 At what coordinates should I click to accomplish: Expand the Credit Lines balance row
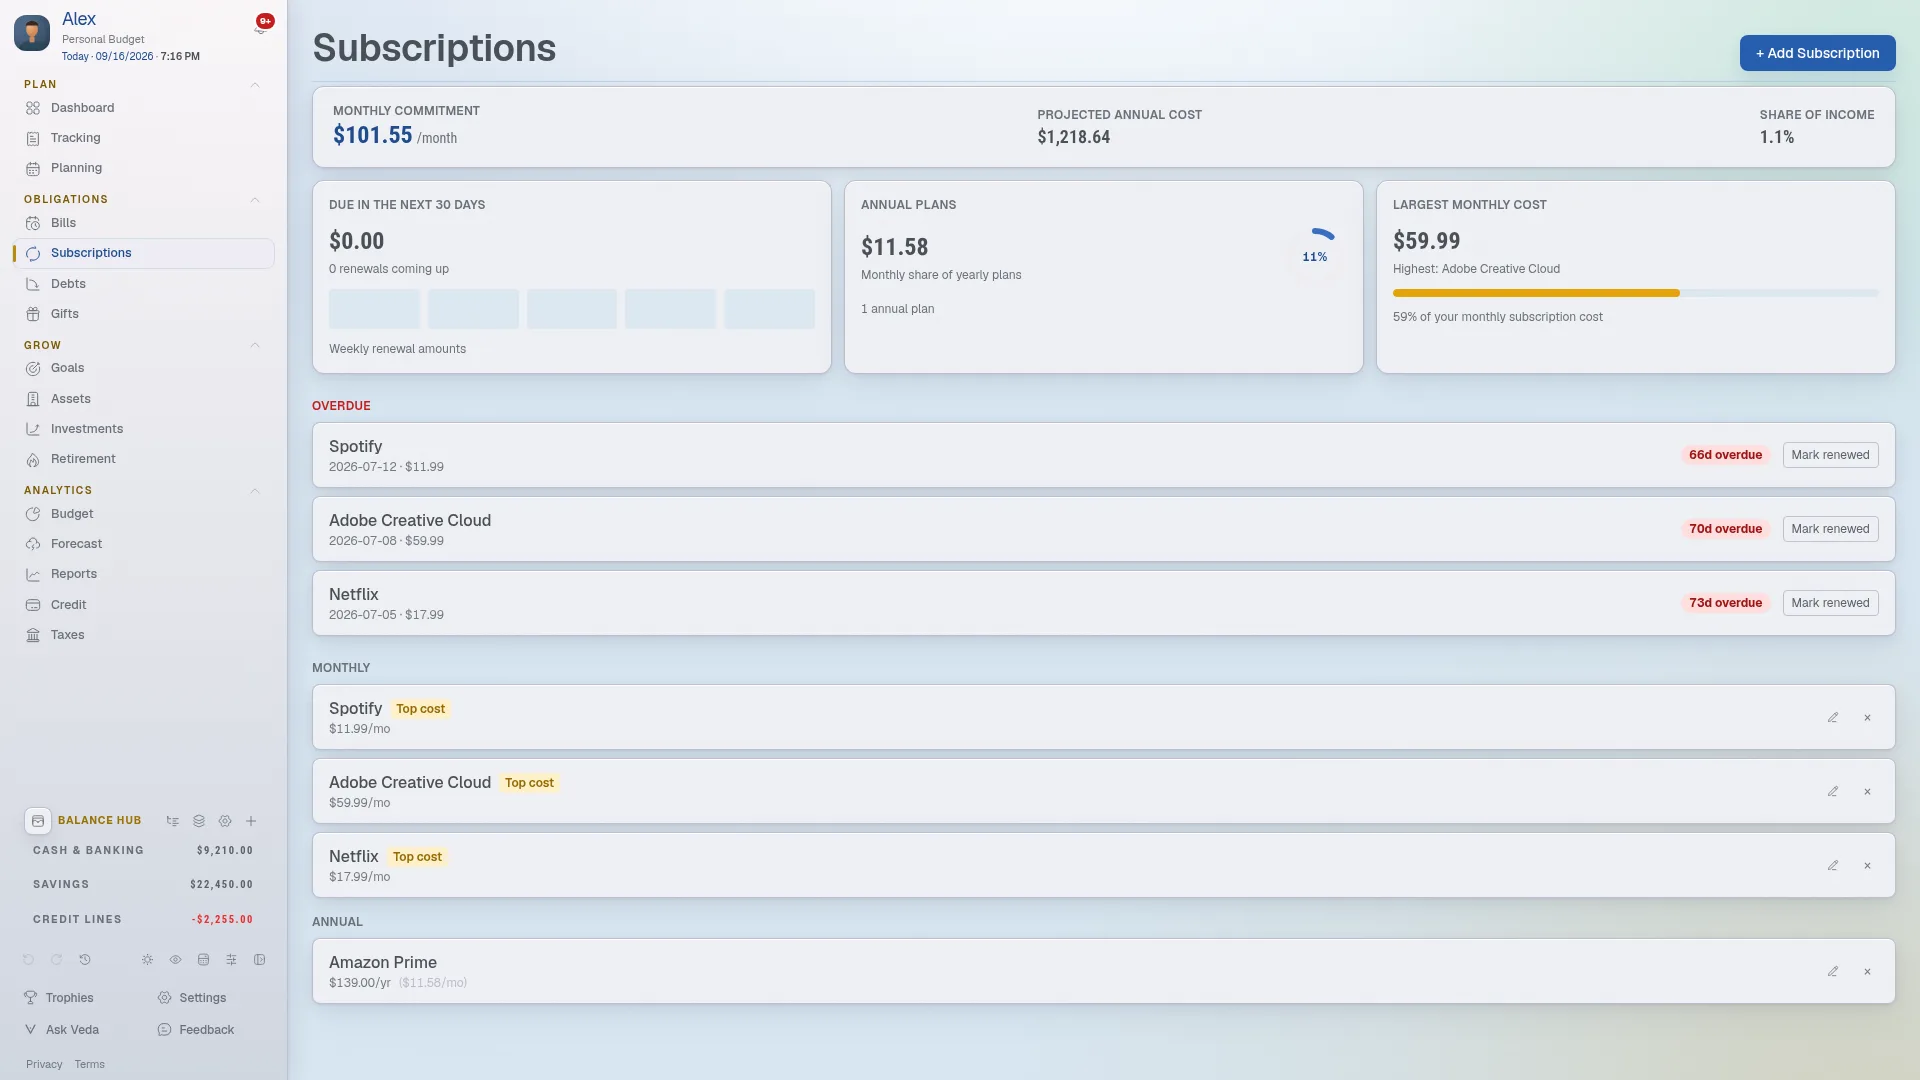coord(143,920)
